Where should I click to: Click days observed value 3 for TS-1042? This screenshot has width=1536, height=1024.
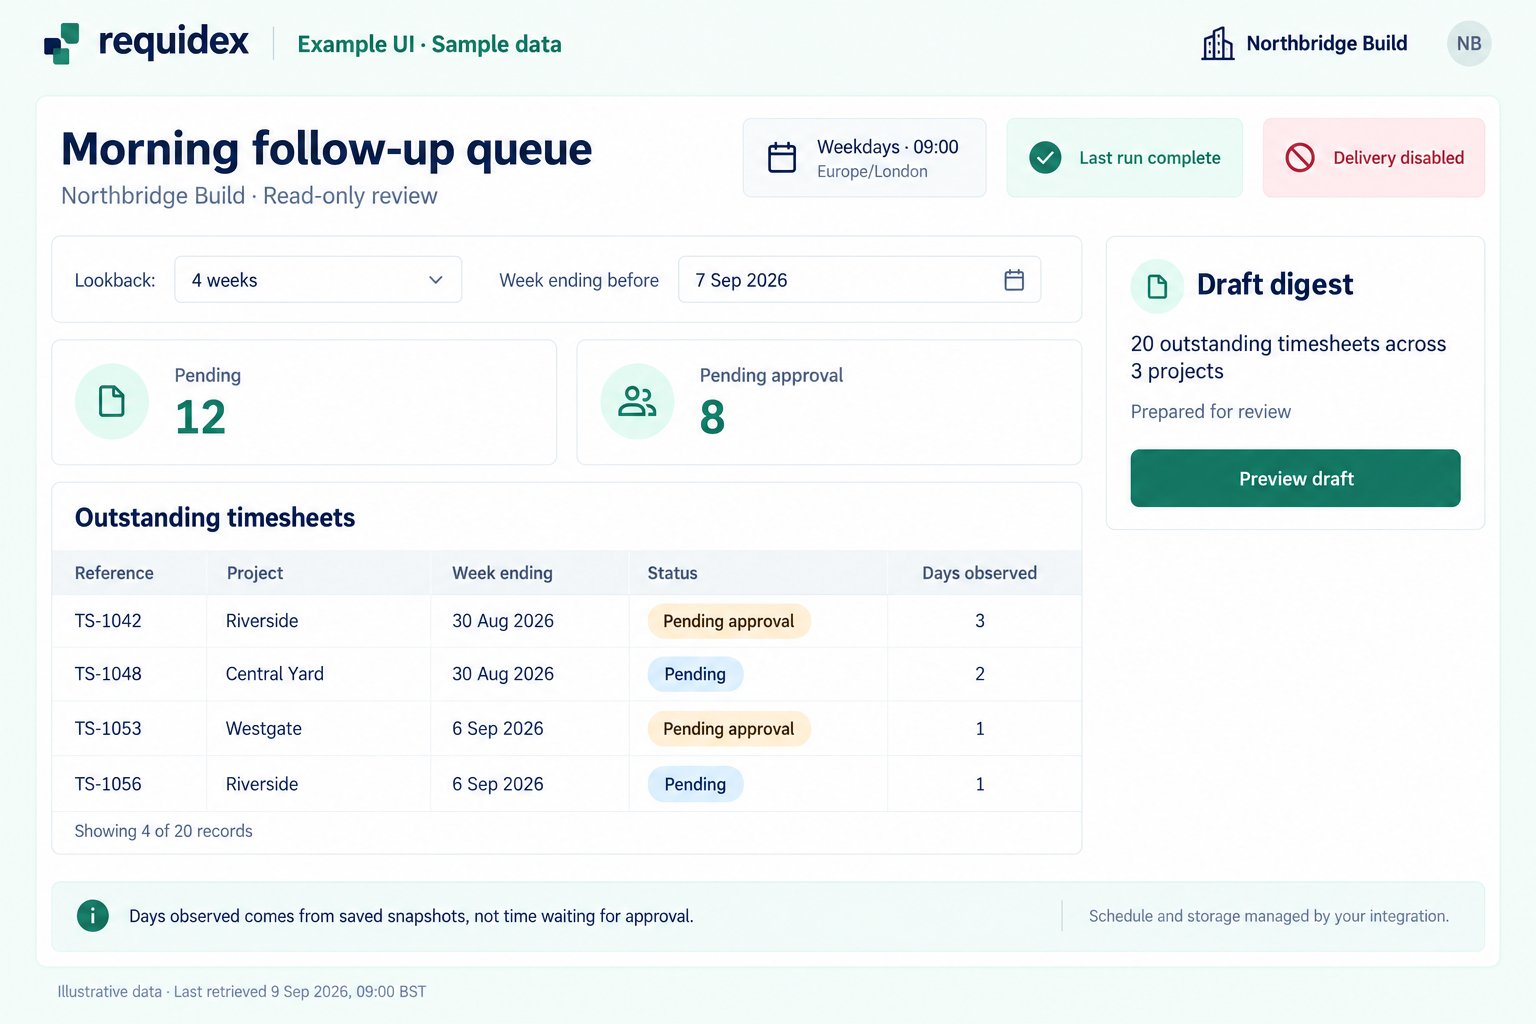(980, 621)
